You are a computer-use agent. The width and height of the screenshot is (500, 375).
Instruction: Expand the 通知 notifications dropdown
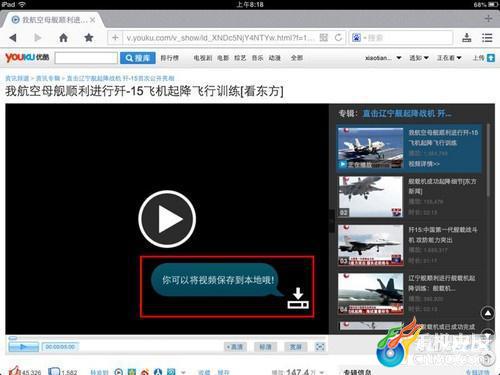pos(419,58)
